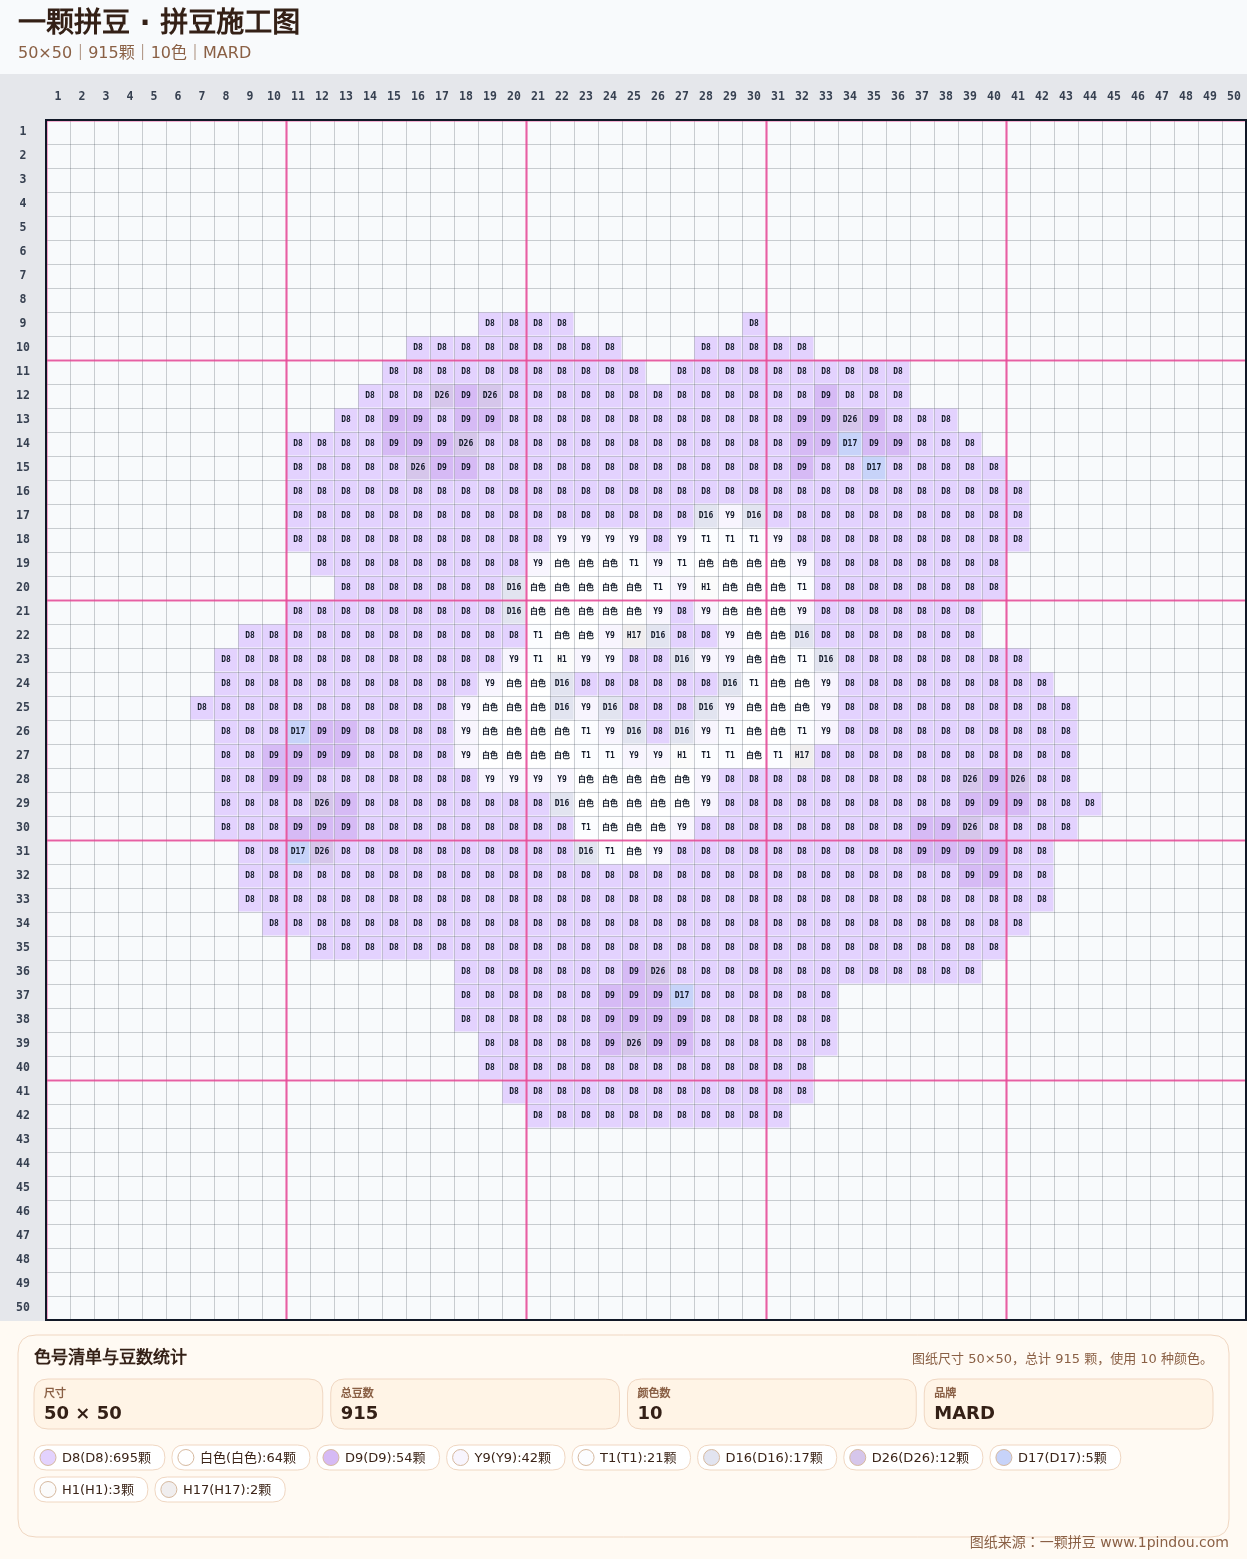Click the 色号清单与豆数统计 heading

click(x=110, y=1357)
